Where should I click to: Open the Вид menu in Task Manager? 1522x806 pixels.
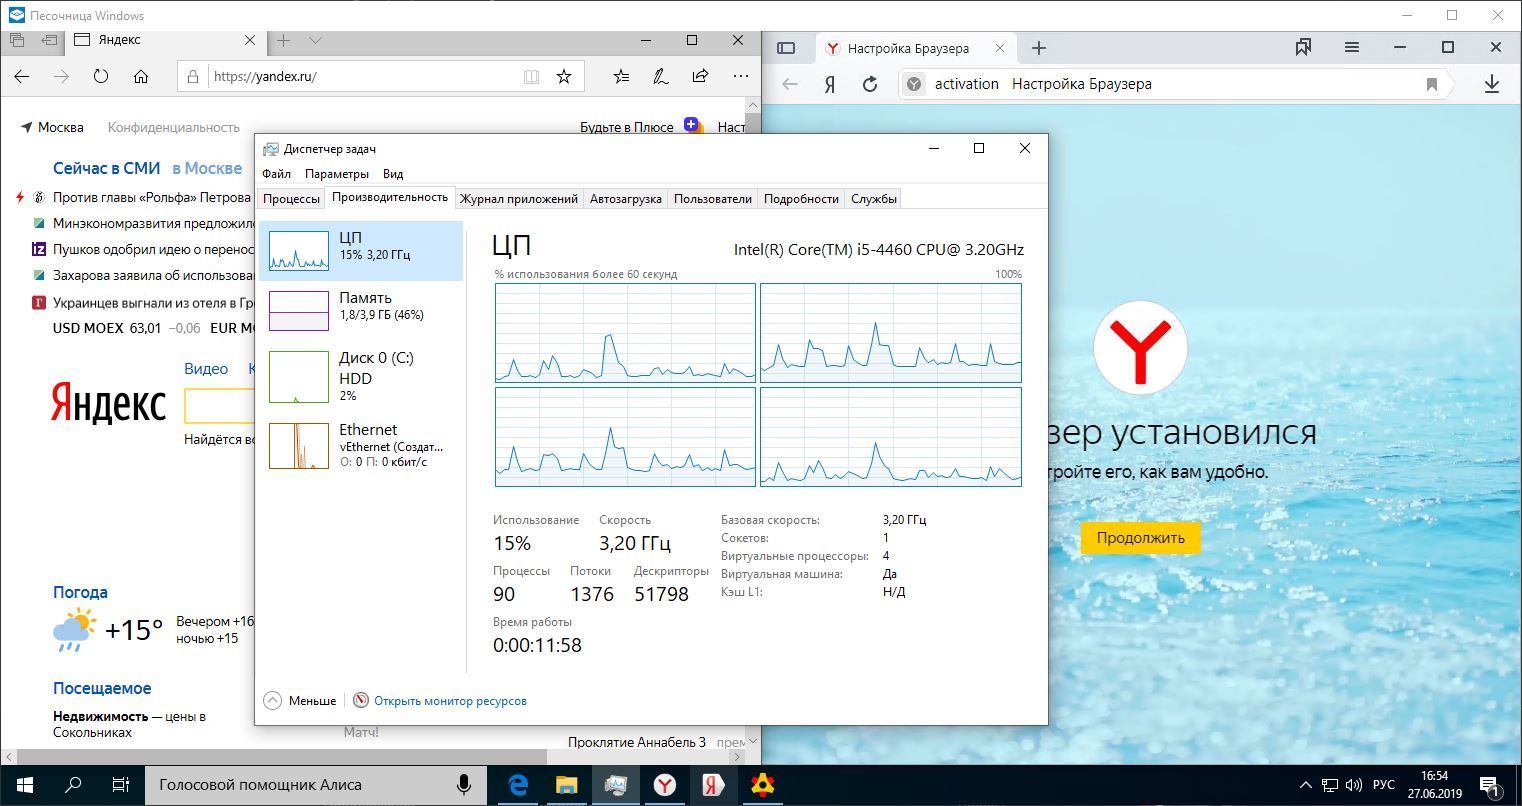[393, 174]
